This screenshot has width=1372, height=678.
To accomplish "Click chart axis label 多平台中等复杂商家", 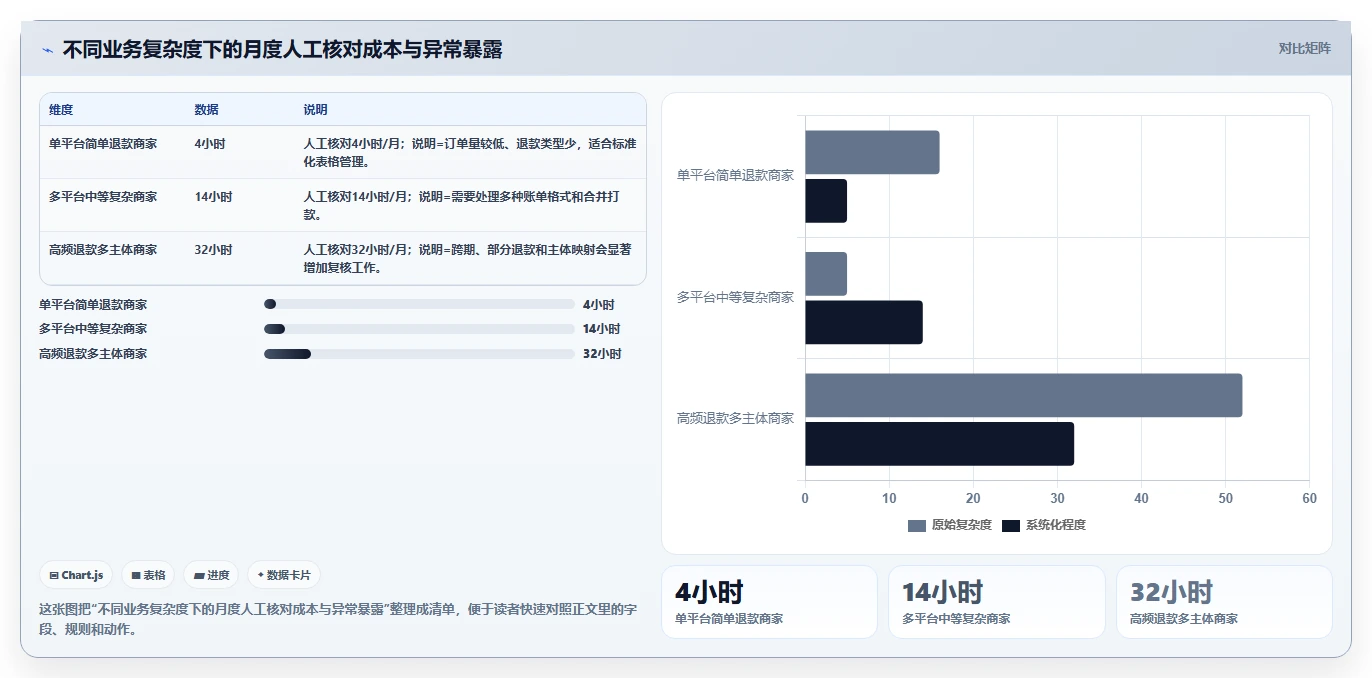I will 735,298.
